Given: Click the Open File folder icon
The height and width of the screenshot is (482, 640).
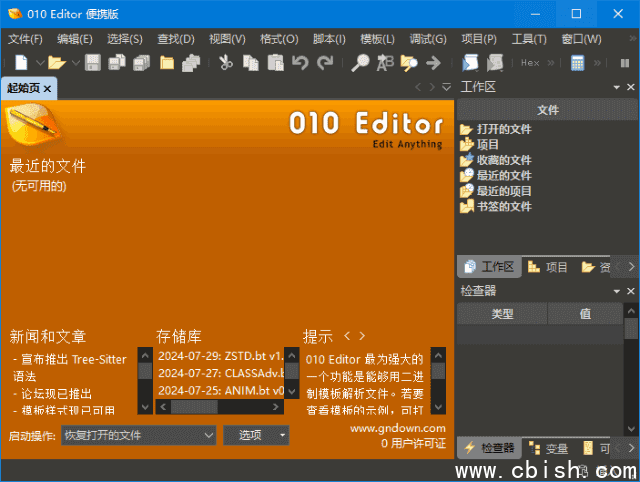Looking at the screenshot, I should [57, 63].
